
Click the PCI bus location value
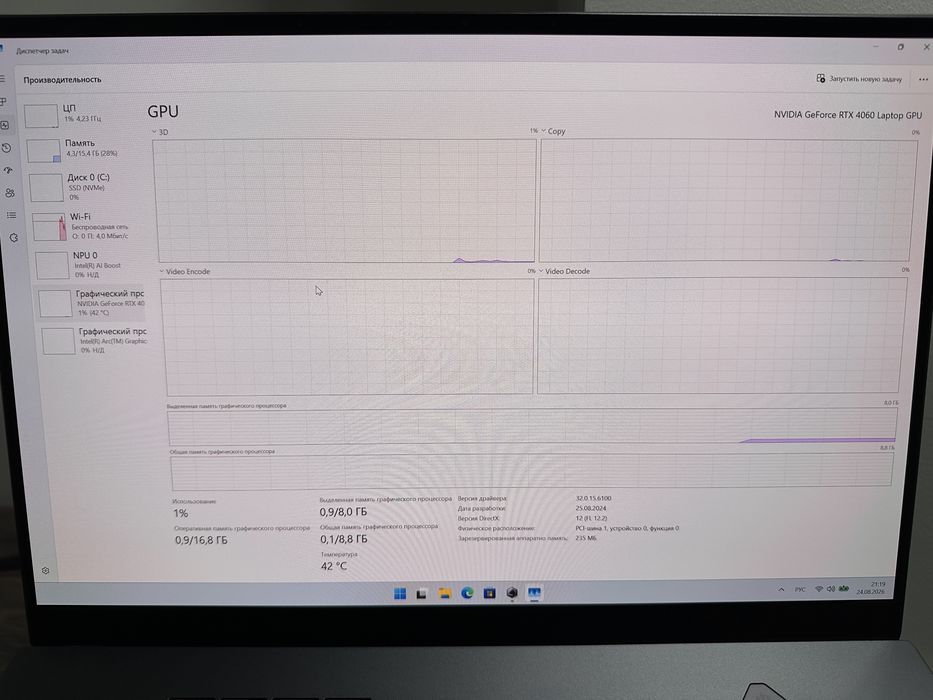(x=627, y=528)
